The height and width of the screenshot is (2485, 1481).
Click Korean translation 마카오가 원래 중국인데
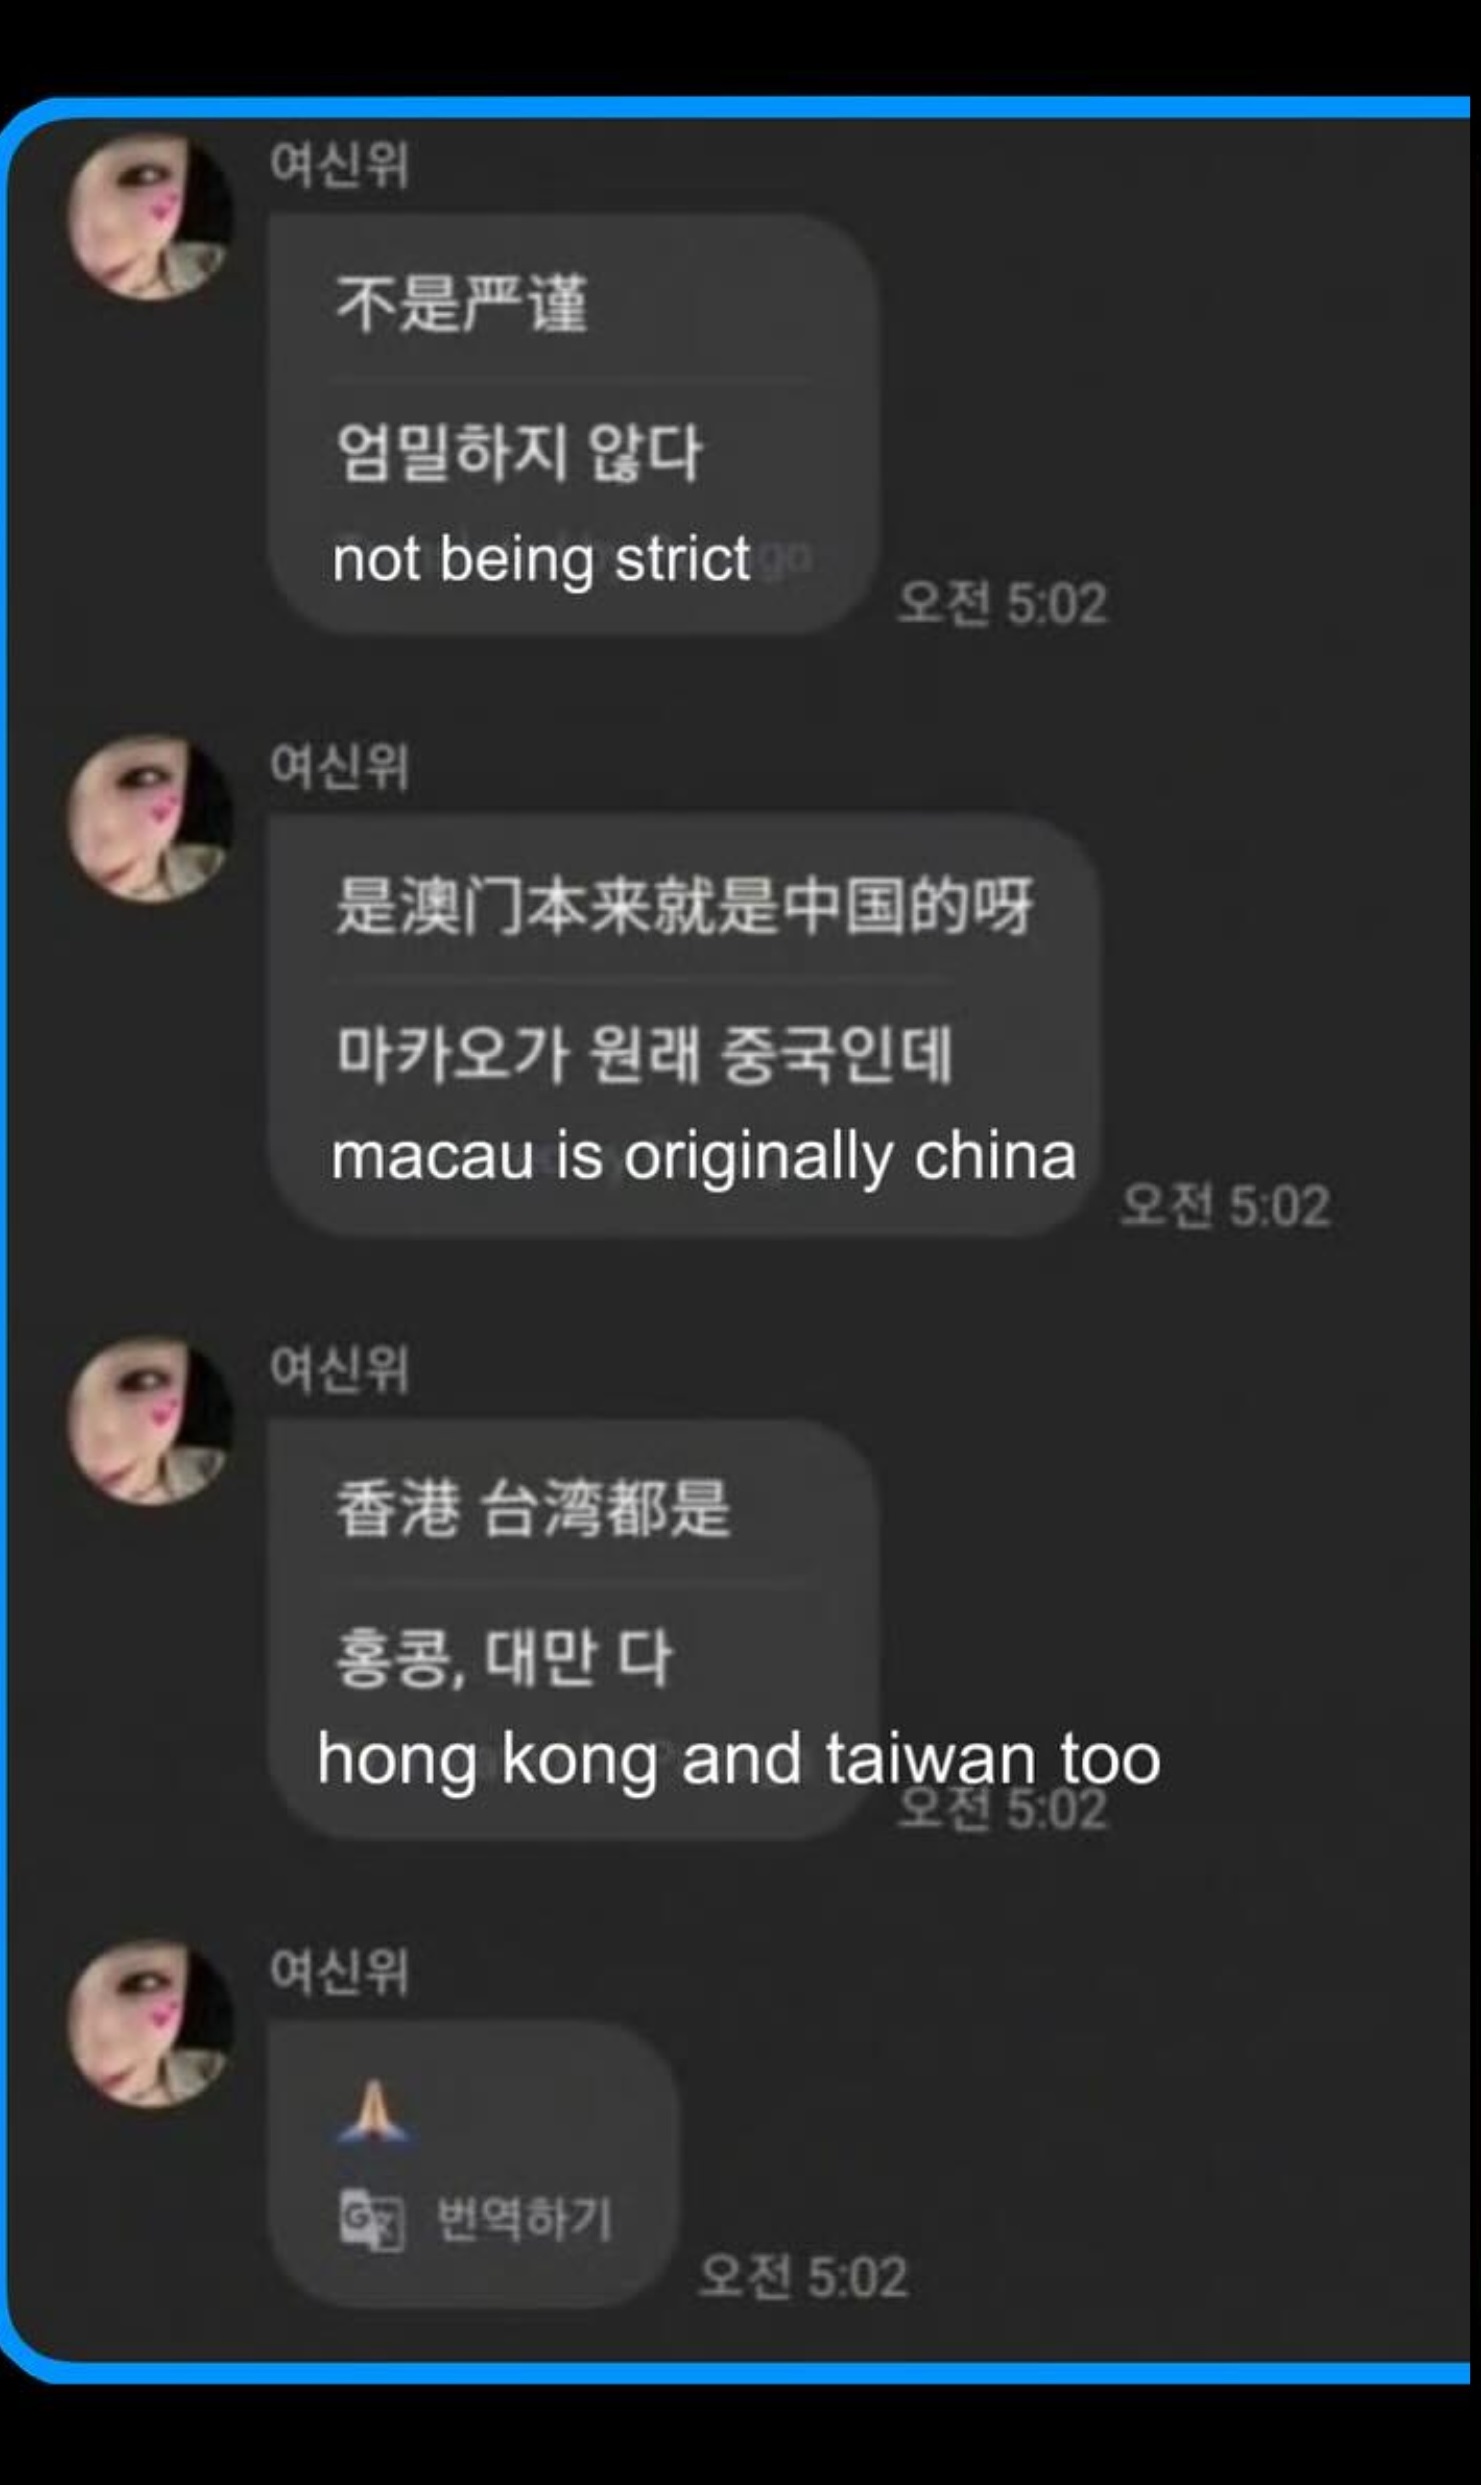pyautogui.click(x=643, y=1054)
